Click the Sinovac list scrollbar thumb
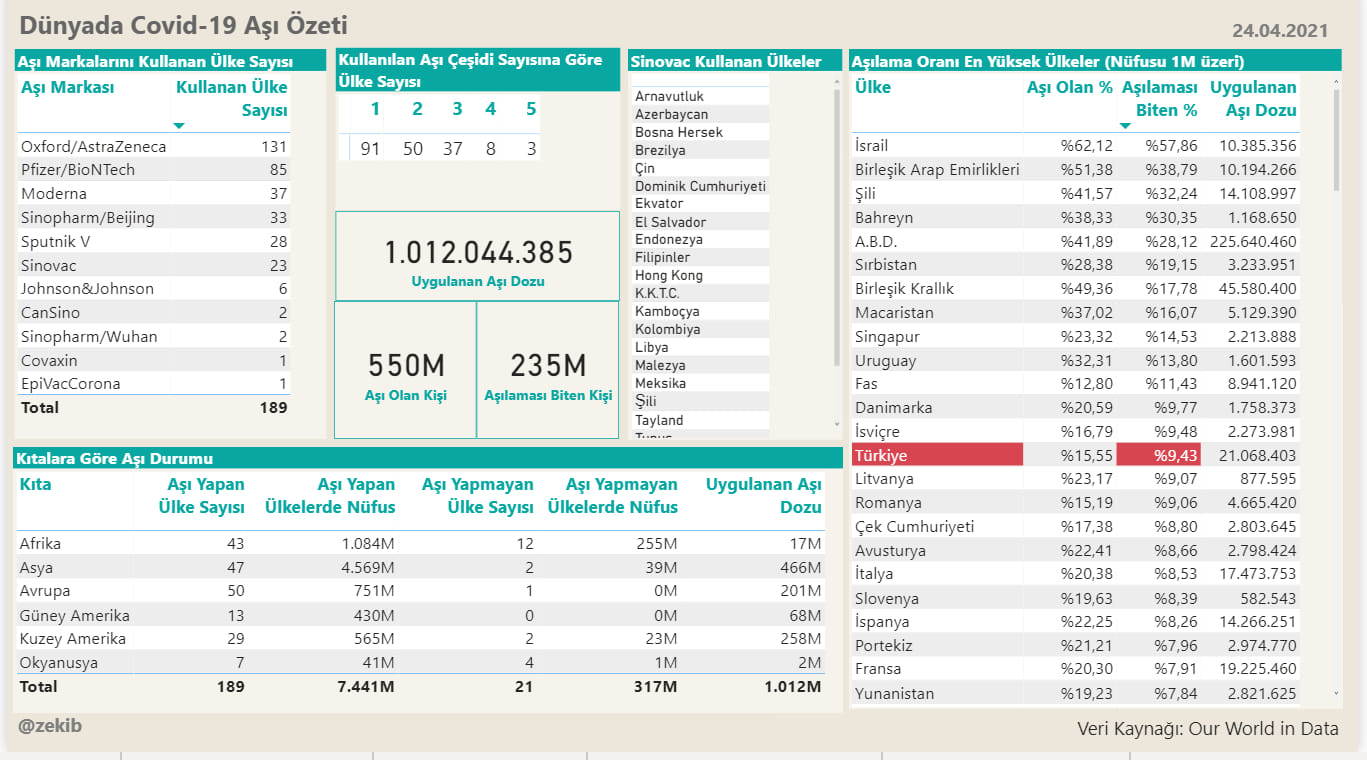The height and width of the screenshot is (760, 1367). point(837,227)
